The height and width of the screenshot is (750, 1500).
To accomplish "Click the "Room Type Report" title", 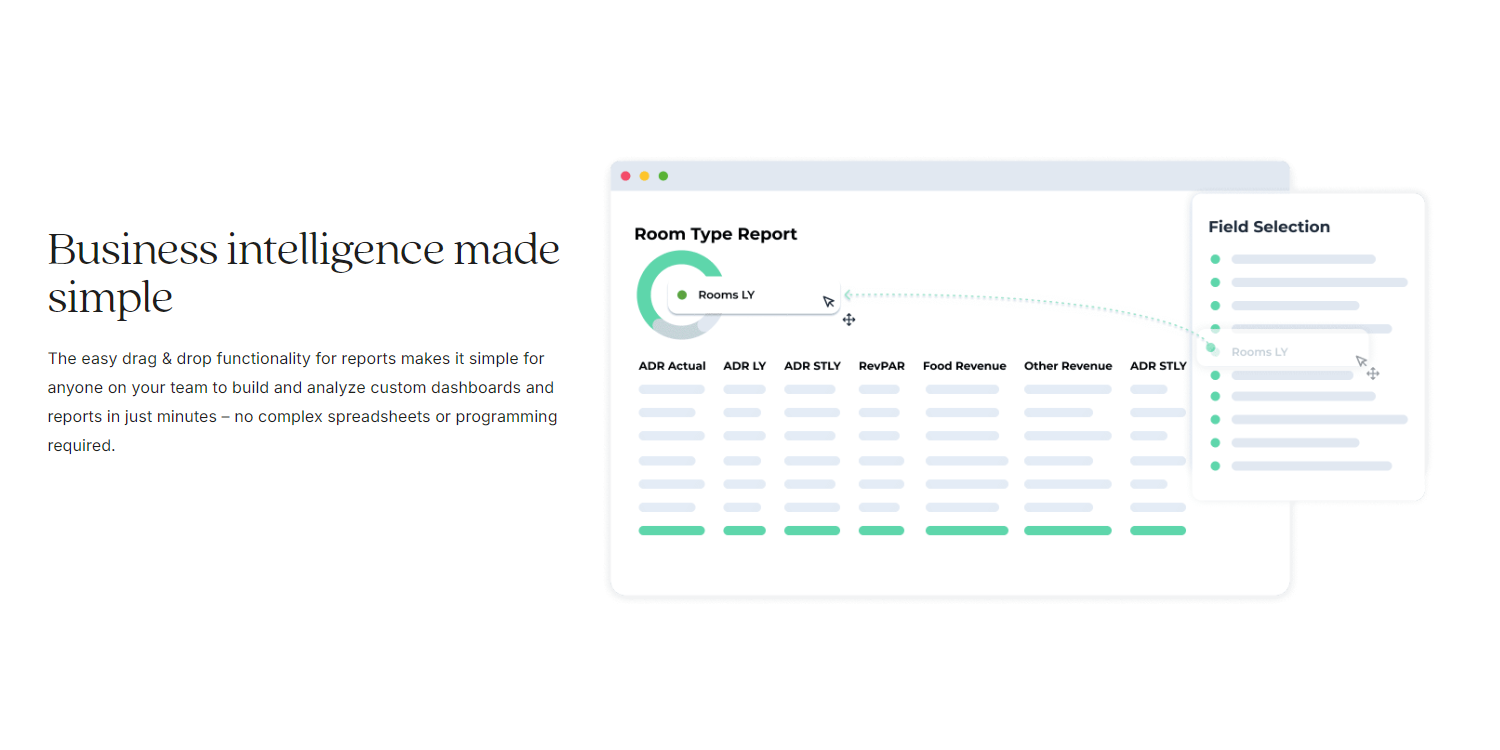I will click(x=716, y=234).
